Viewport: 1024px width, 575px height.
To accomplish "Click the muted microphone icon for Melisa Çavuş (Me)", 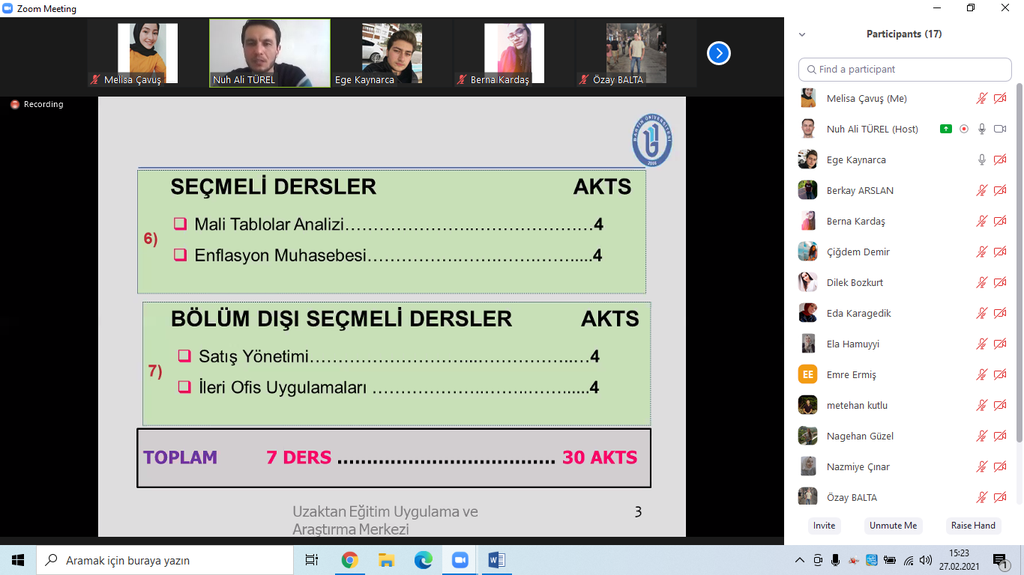I will [x=982, y=99].
